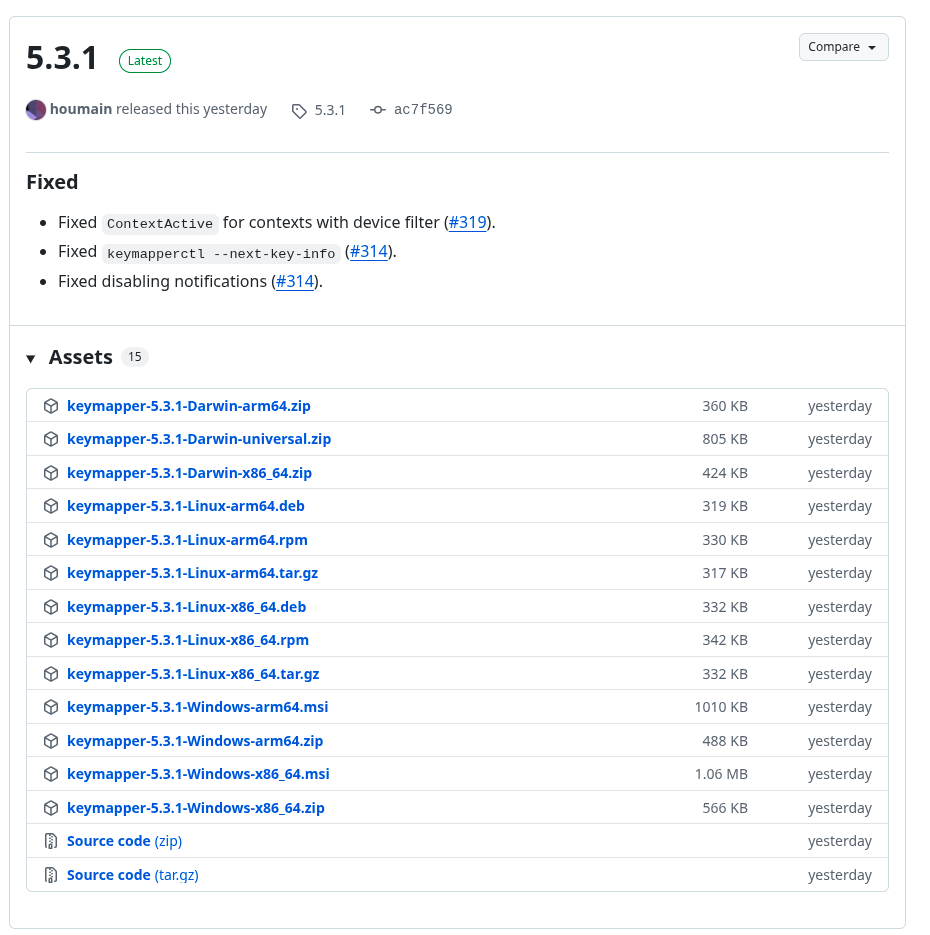This screenshot has width=930, height=935.
Task: Download keymapper-5.3.1-Darwin-universal.zip
Action: (198, 439)
